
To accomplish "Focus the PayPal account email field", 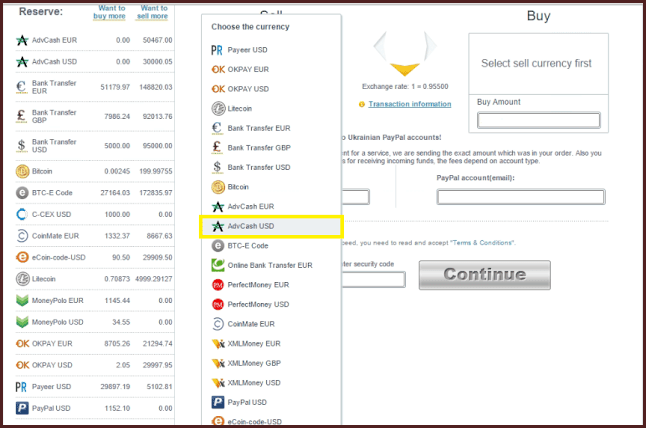I will coord(521,197).
